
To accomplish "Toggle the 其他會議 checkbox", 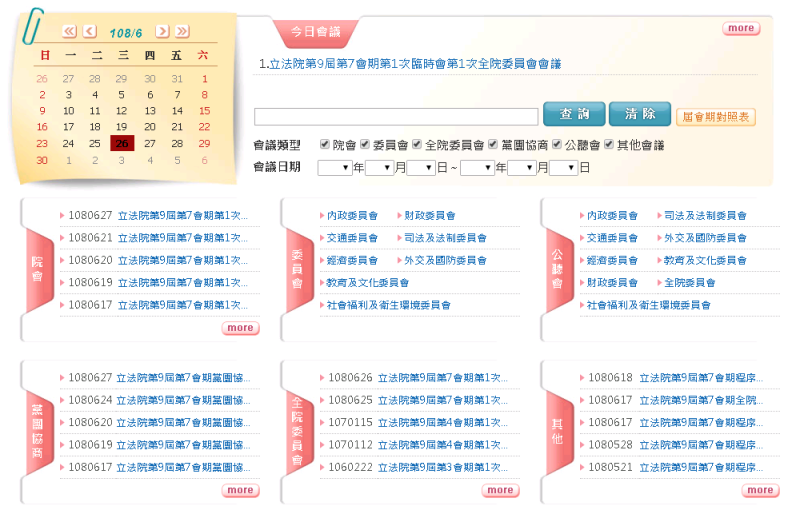I will (x=608, y=144).
